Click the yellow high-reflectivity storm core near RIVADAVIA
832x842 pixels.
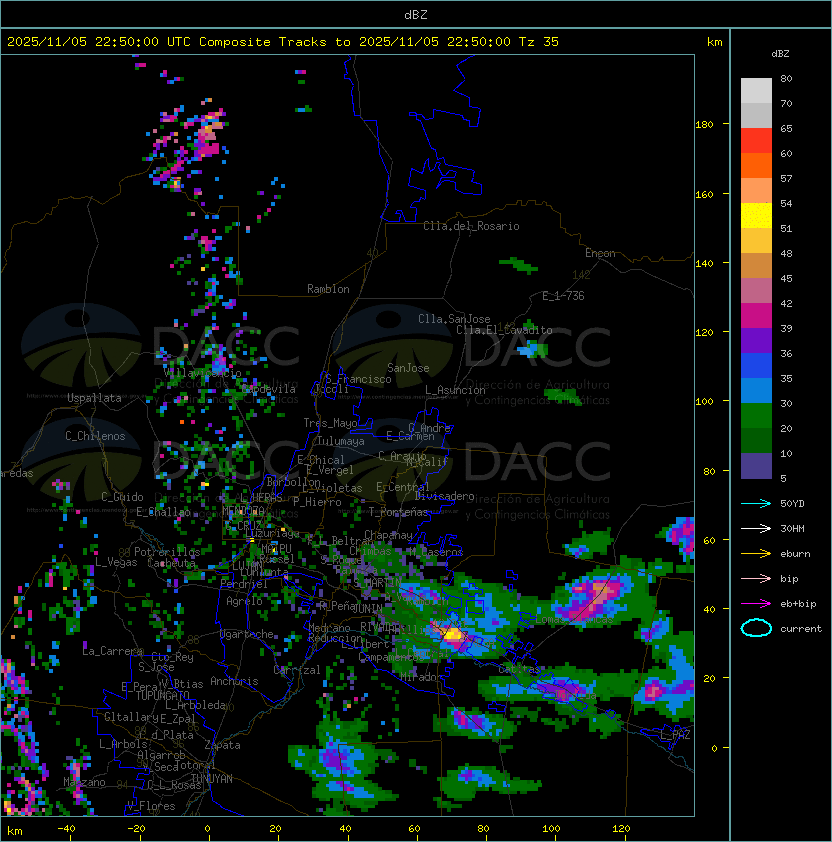[453, 634]
